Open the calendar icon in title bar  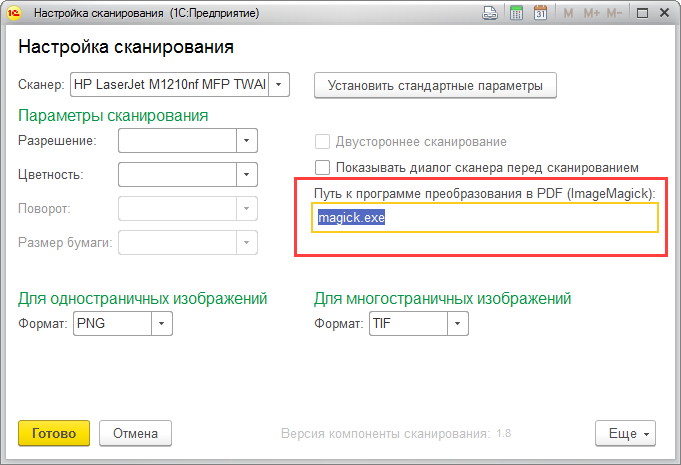tap(540, 13)
